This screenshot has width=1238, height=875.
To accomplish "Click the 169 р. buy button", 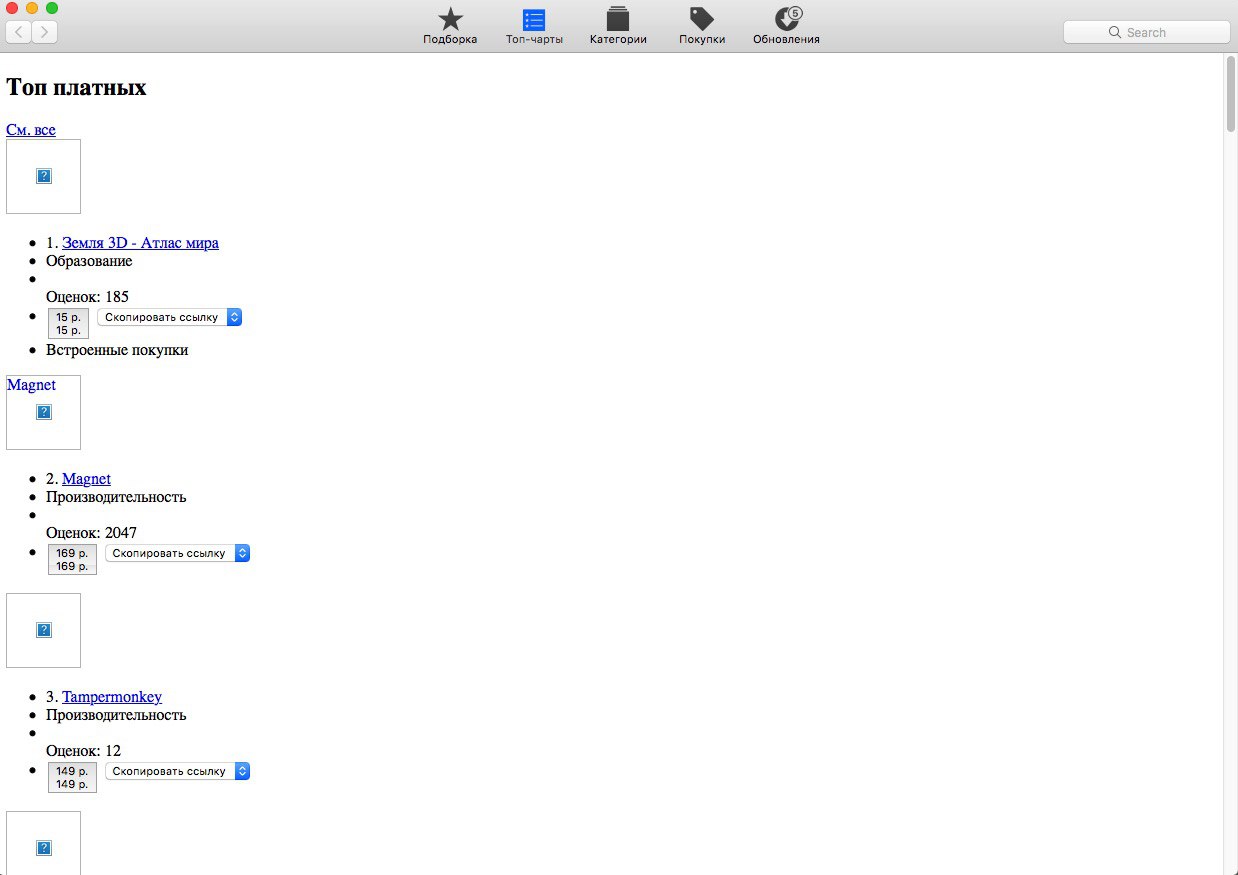I will pyautogui.click(x=72, y=559).
